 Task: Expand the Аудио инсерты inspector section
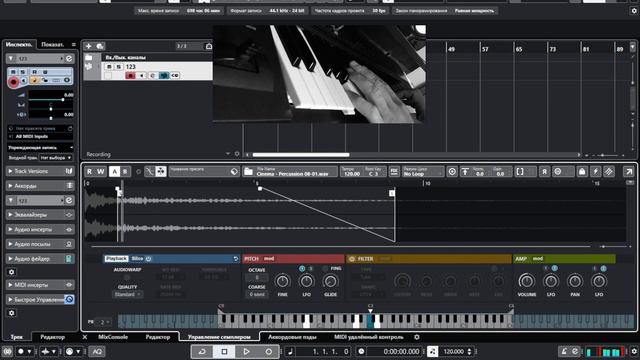pos(40,229)
